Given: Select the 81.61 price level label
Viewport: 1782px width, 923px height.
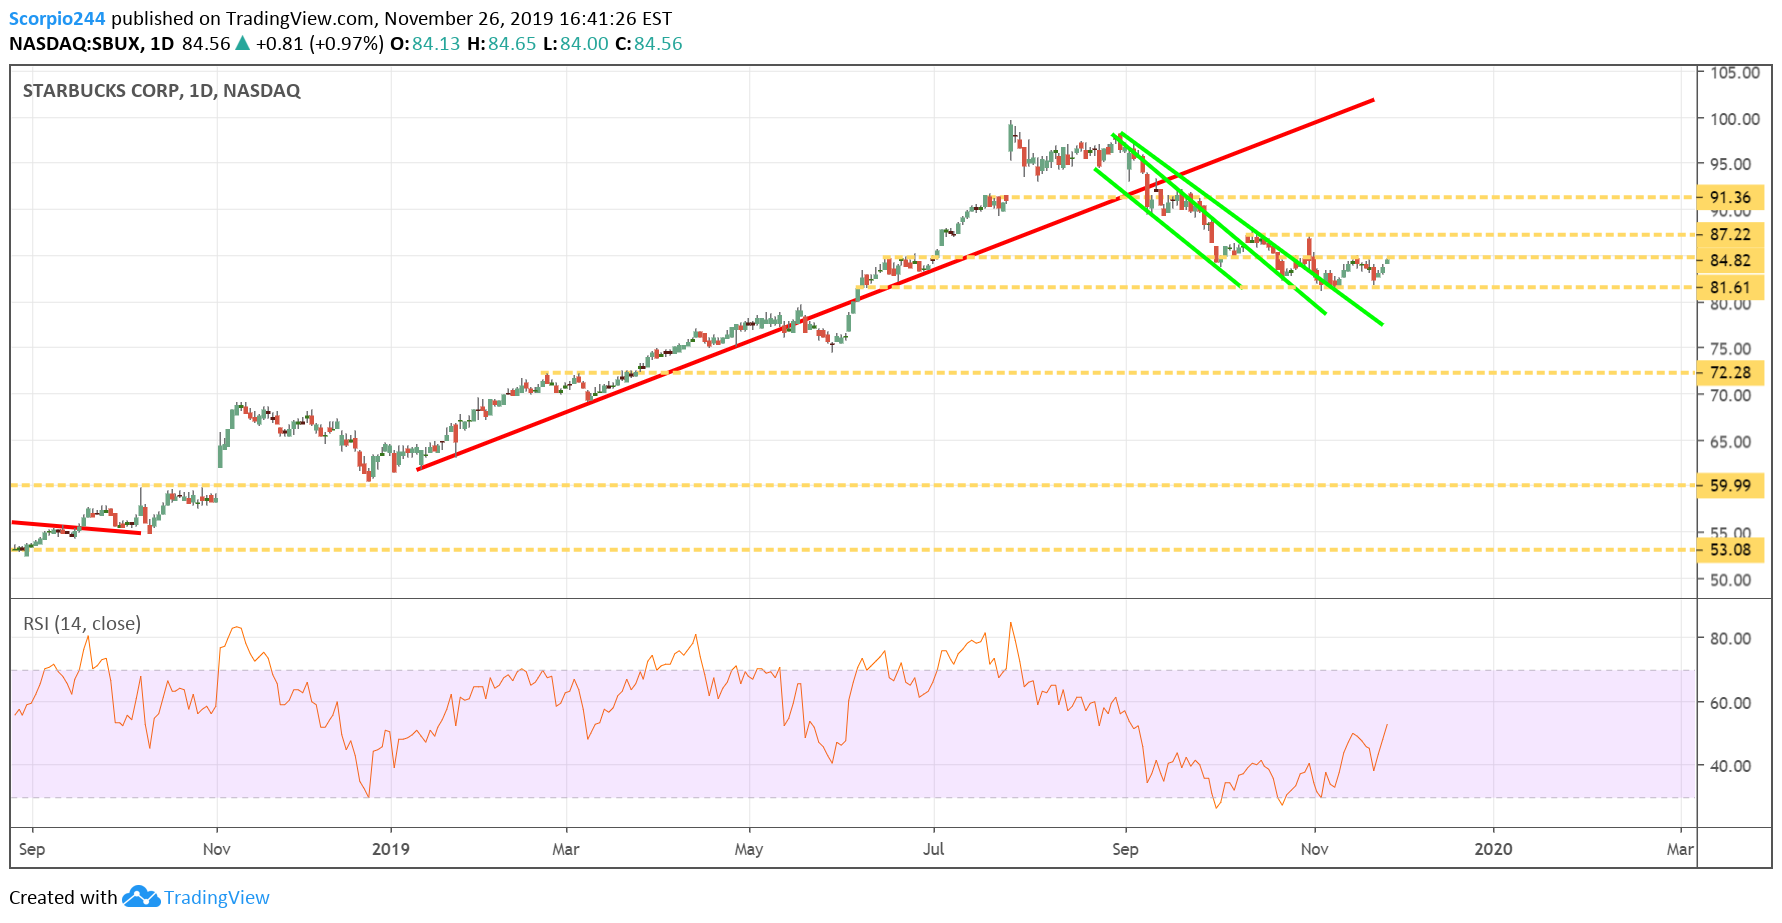Looking at the screenshot, I should pos(1730,287).
